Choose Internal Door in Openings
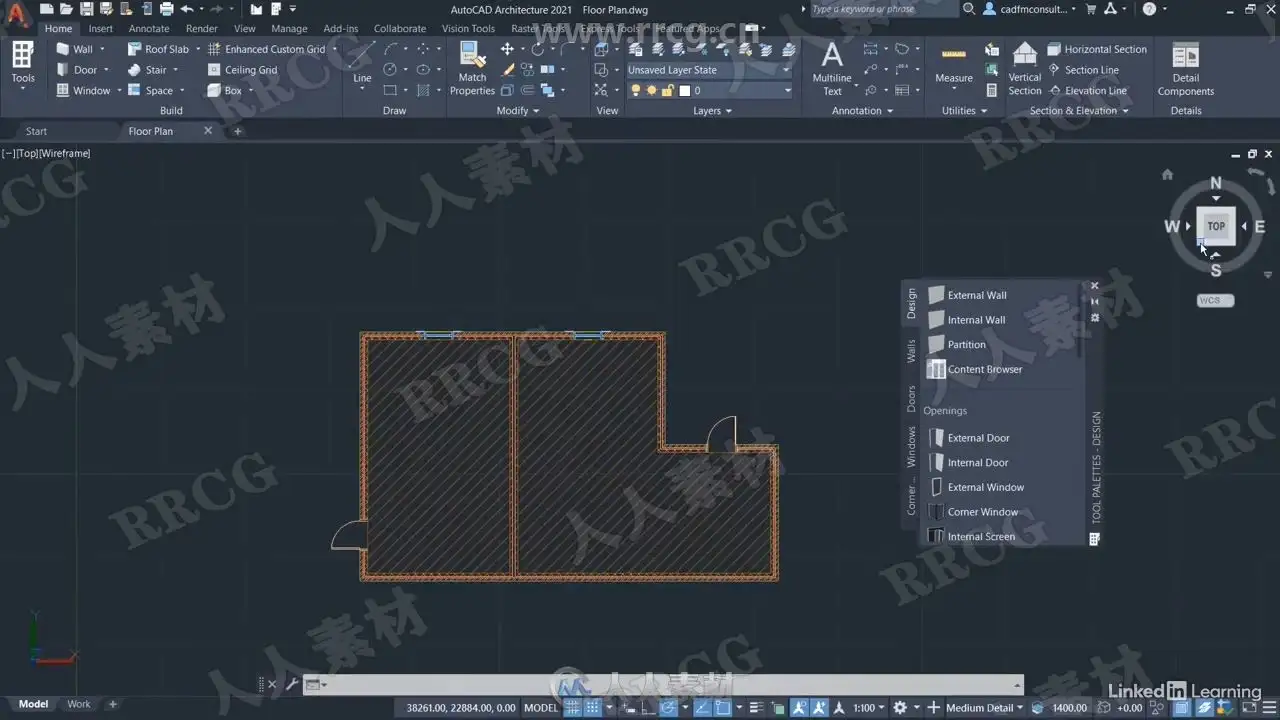1280x720 pixels. [x=968, y=462]
